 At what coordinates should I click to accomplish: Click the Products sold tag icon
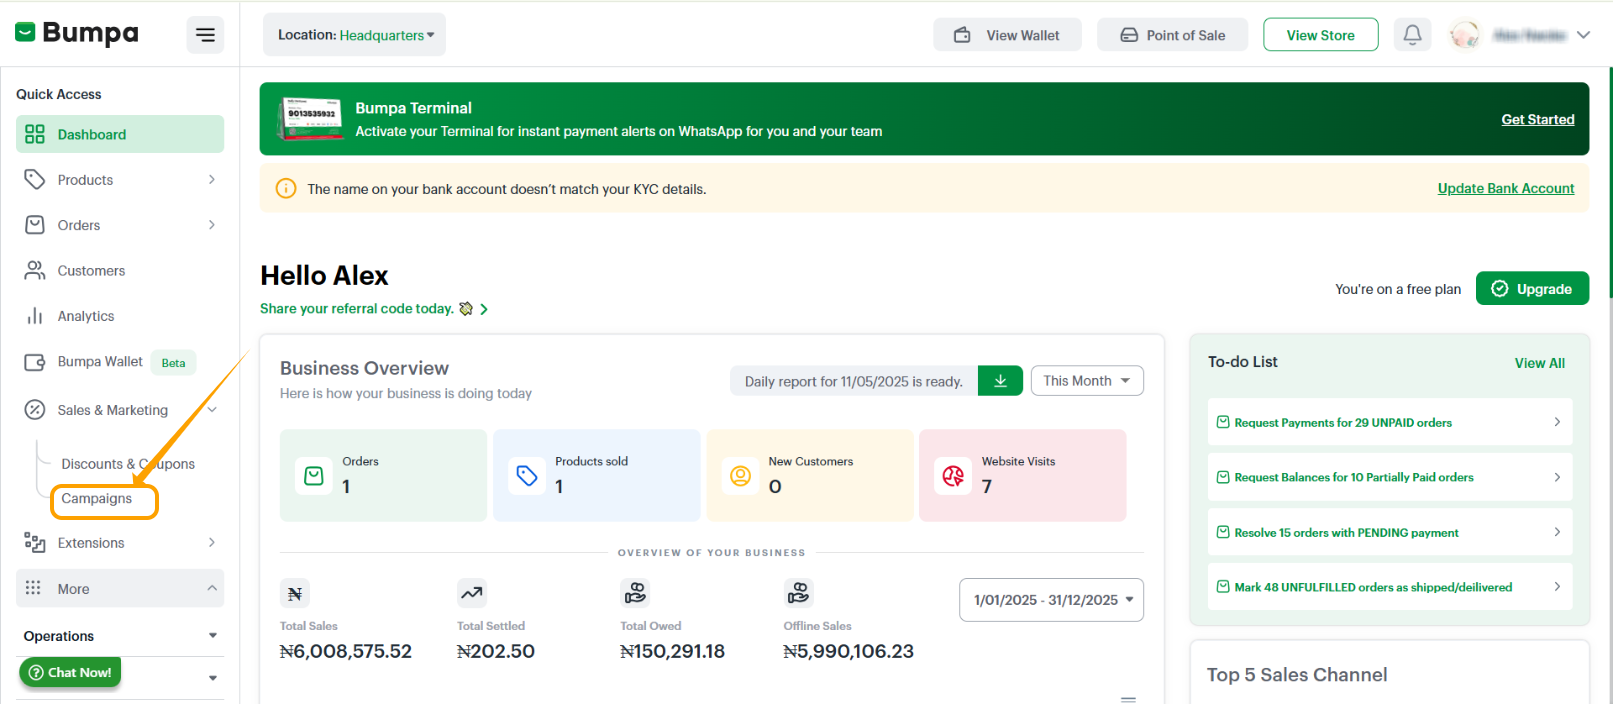point(527,476)
